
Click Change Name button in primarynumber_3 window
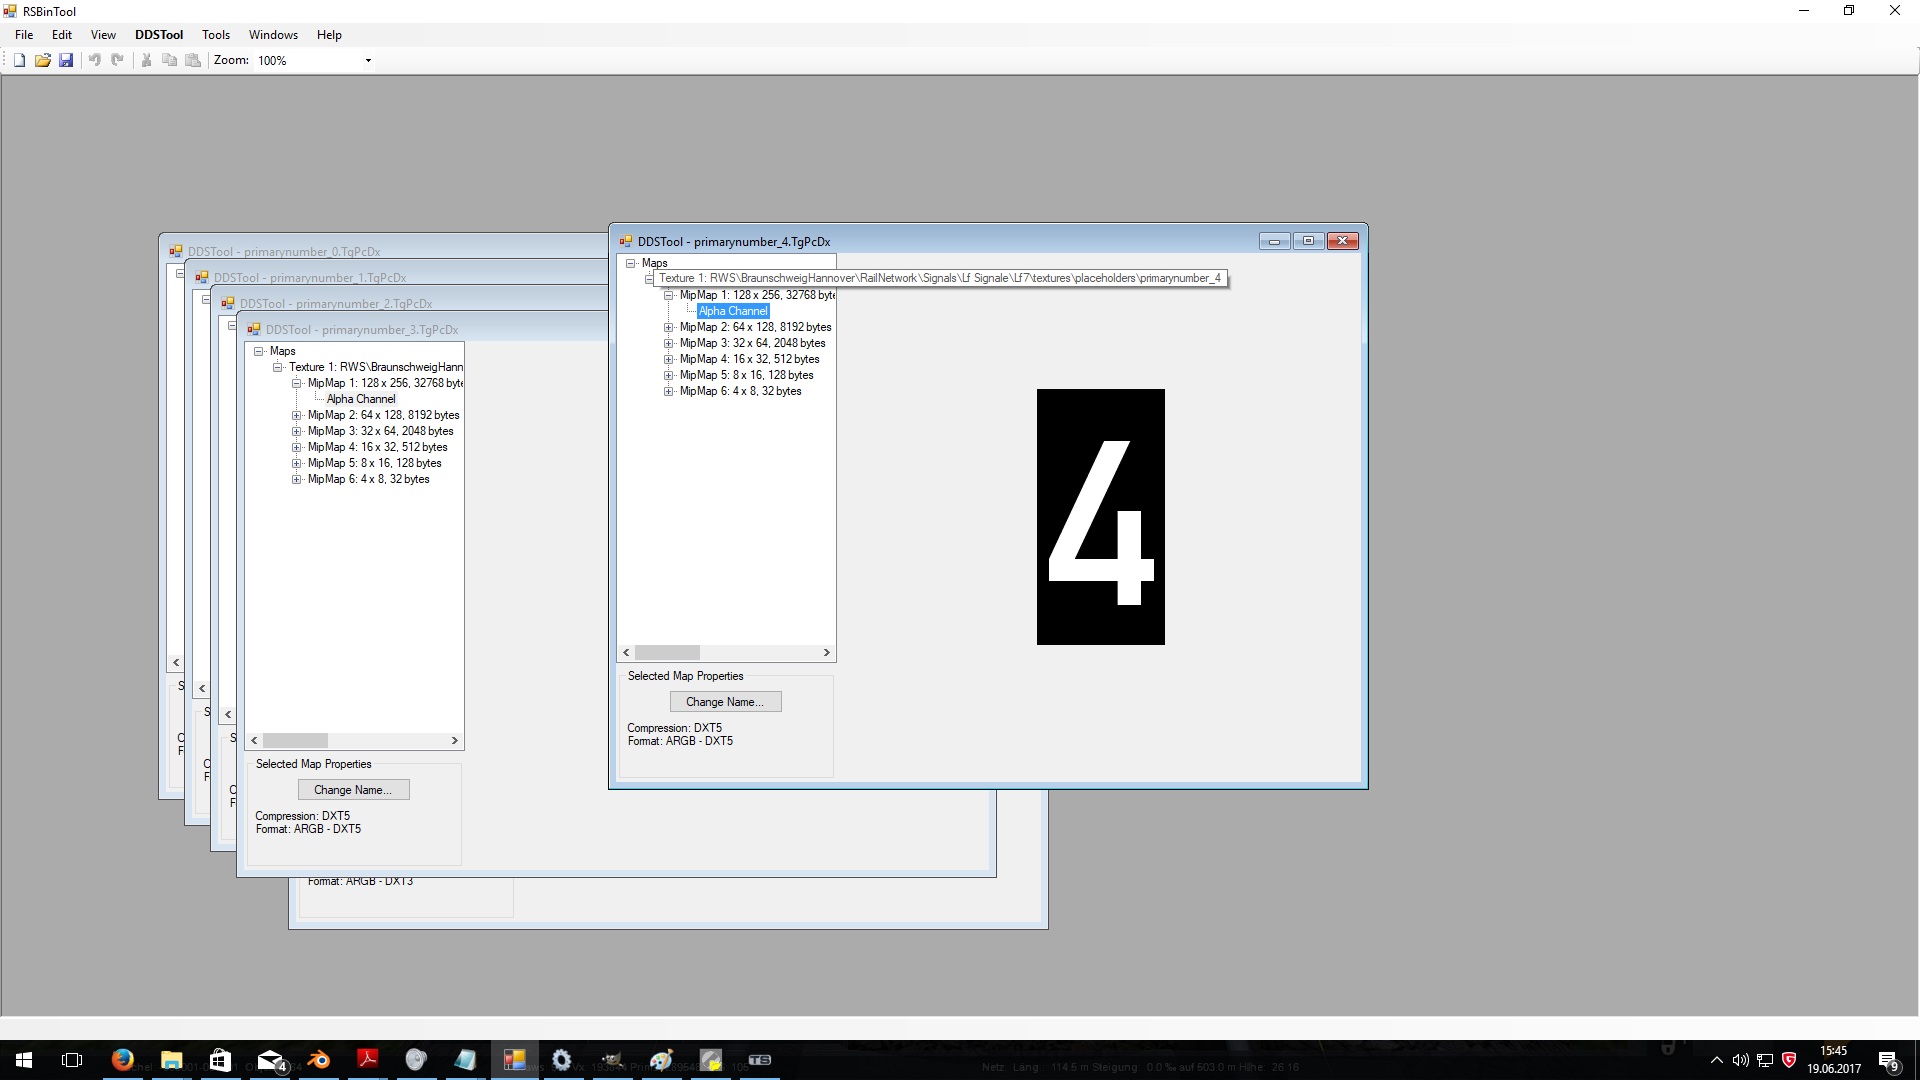(353, 790)
